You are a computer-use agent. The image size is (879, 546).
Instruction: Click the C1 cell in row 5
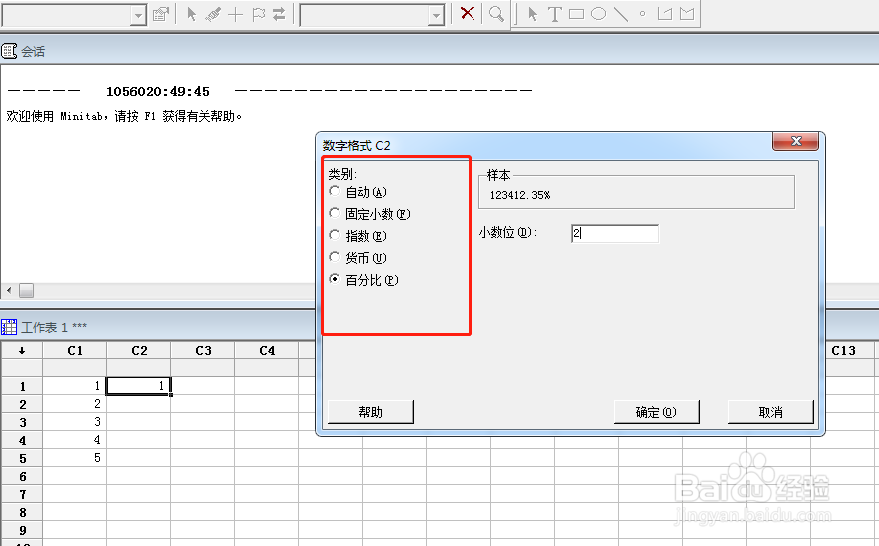tap(75, 457)
